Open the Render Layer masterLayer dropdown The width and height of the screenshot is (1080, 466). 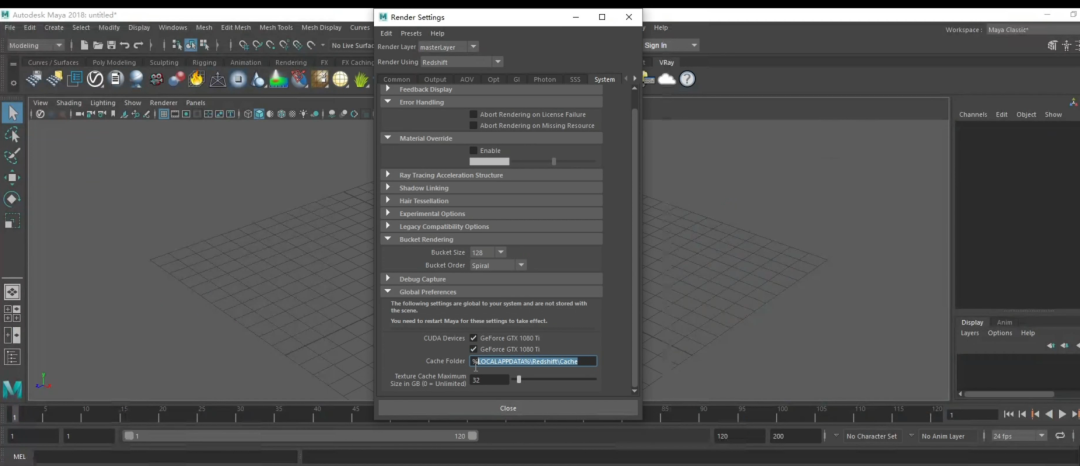[x=448, y=47]
